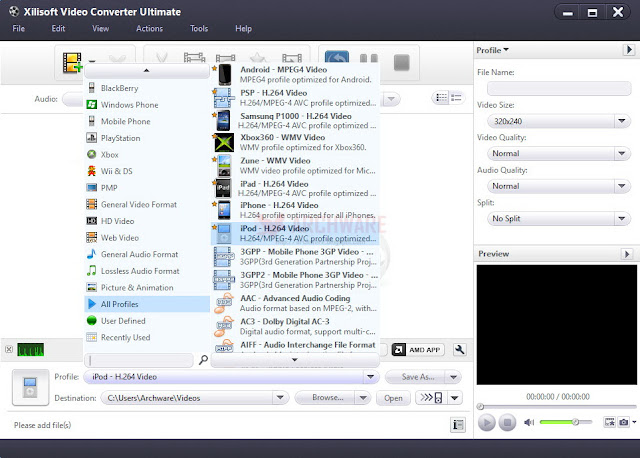Click the AMD APP acceleration button
The width and height of the screenshot is (640, 458).
[418, 350]
